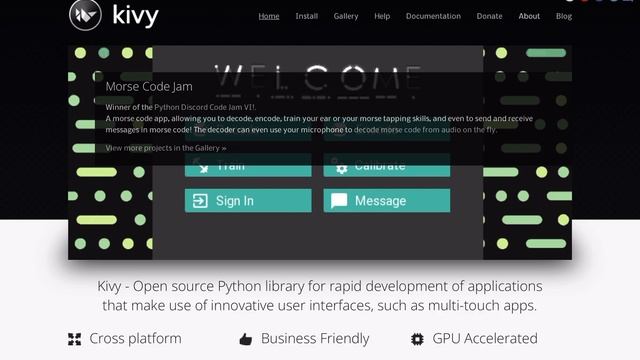
Task: Open Documentation in the navigation bar
Action: (433, 16)
